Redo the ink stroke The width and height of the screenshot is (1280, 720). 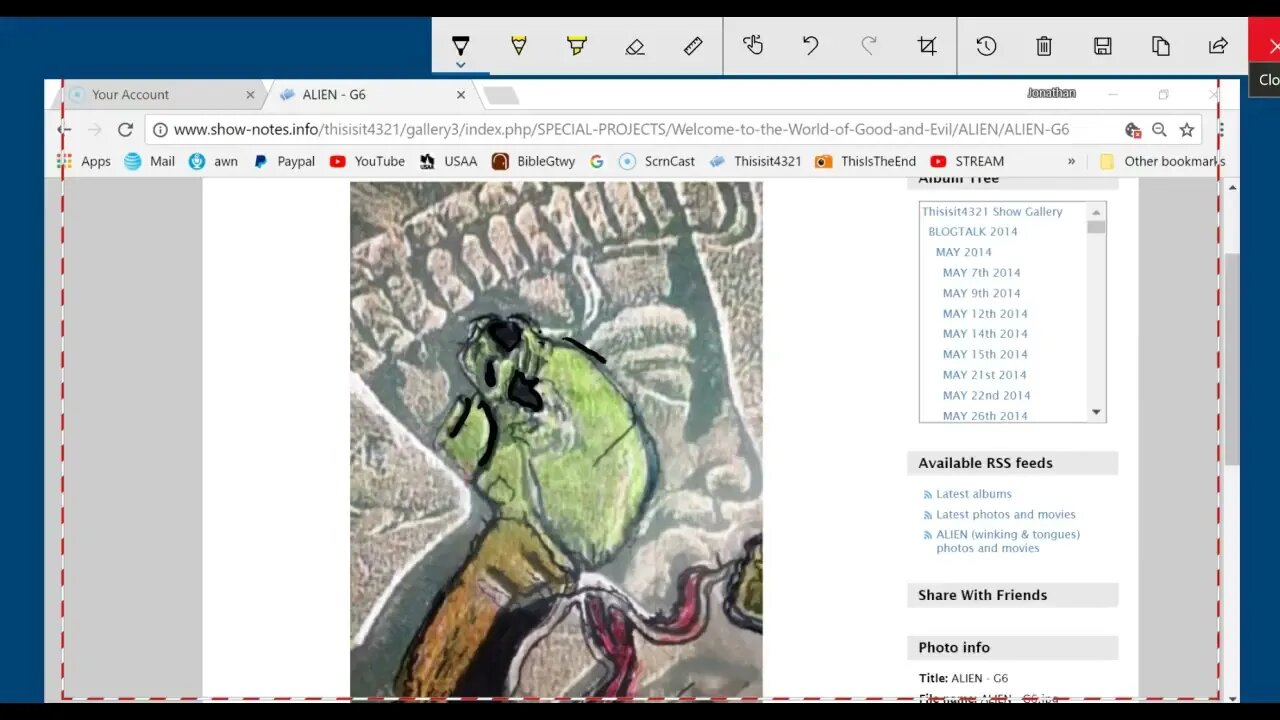point(869,45)
